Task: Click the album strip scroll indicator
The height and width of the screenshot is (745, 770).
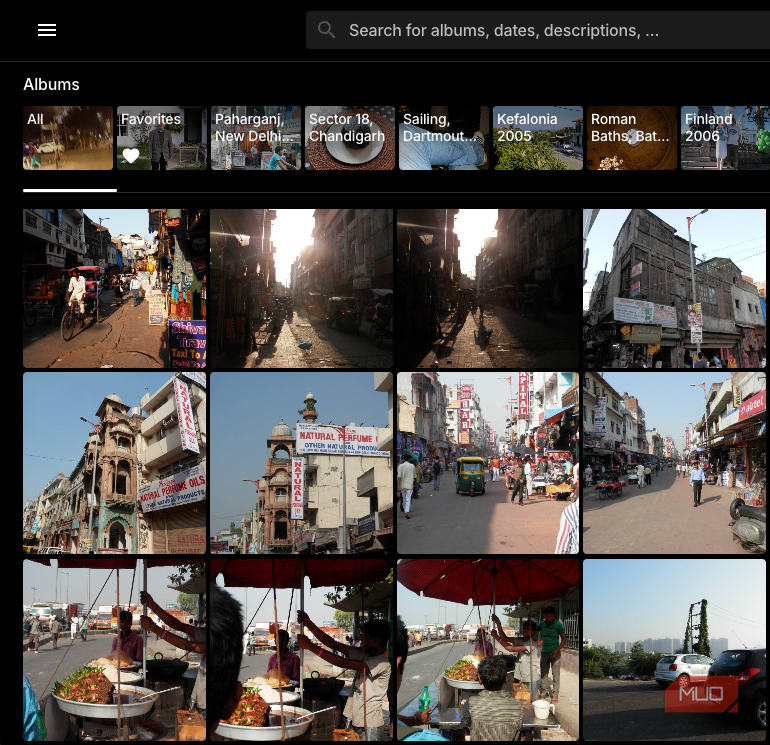Action: coord(70,191)
